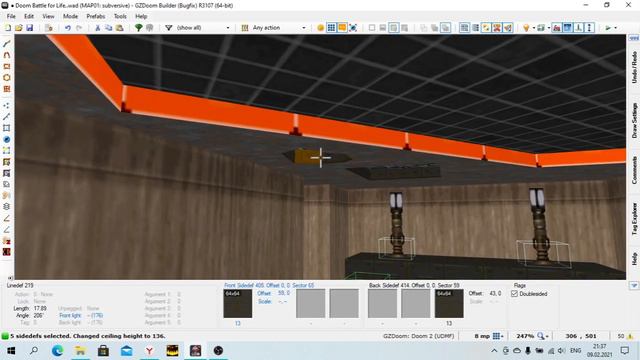640x360 pixels.
Task: Toggle the yellow circle toolbar button
Action: click(x=320, y=28)
